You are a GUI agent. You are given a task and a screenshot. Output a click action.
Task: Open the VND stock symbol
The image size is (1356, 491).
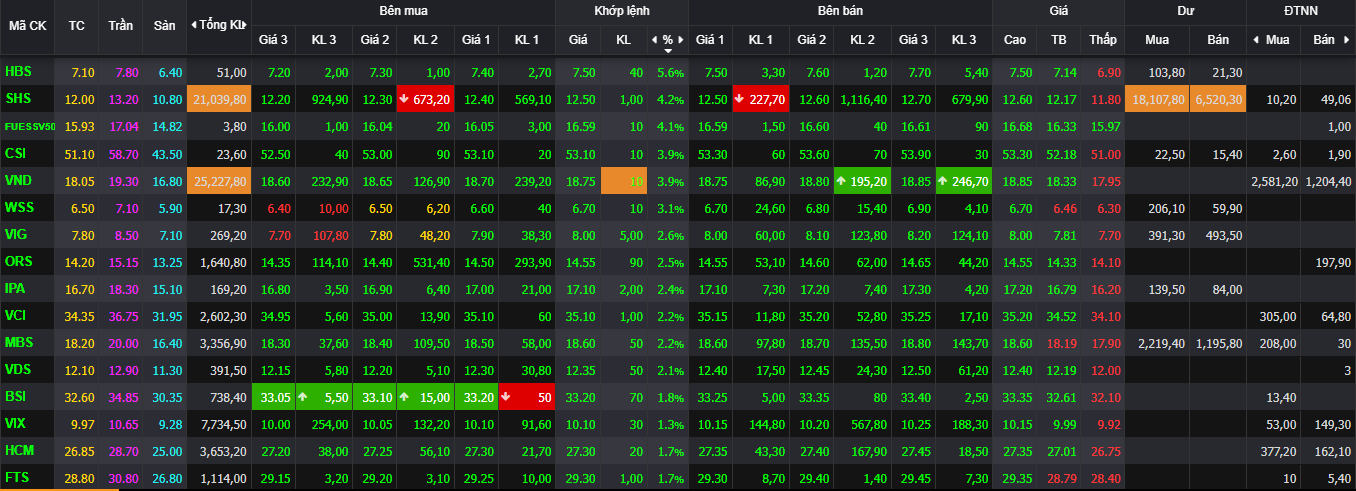[19, 180]
